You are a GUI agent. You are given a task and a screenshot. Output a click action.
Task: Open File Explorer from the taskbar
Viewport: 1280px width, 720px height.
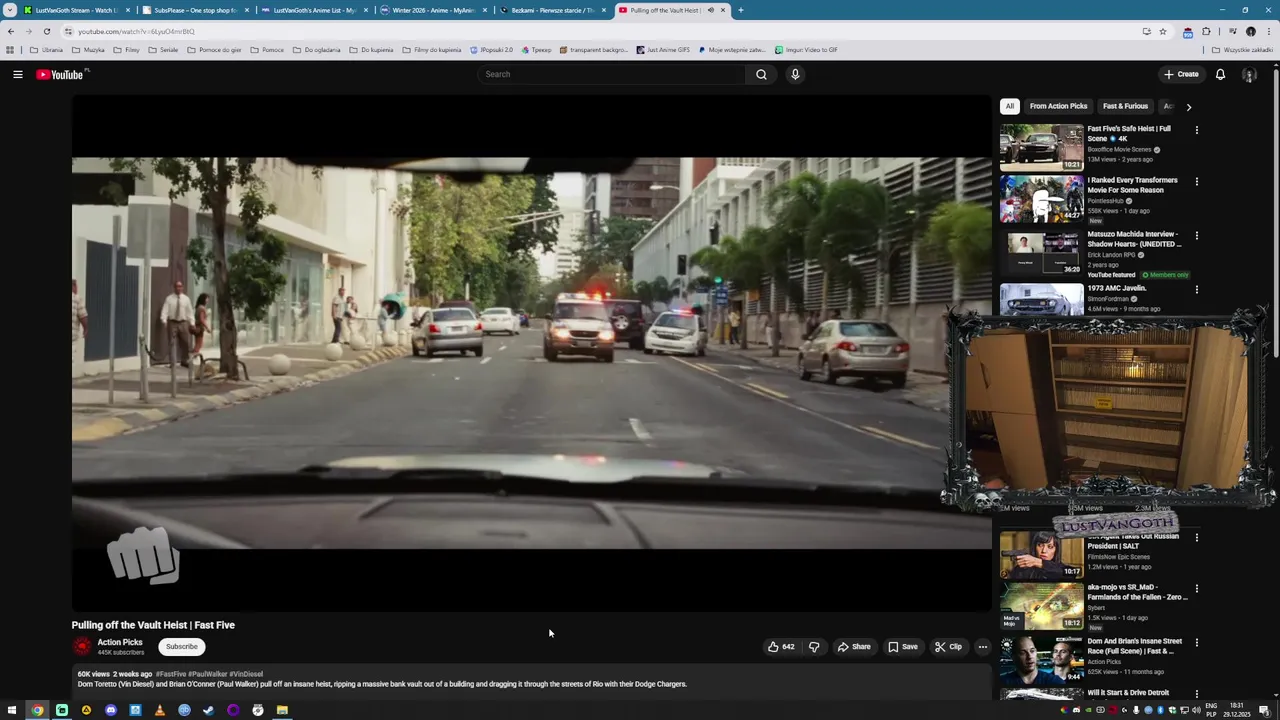(x=282, y=710)
